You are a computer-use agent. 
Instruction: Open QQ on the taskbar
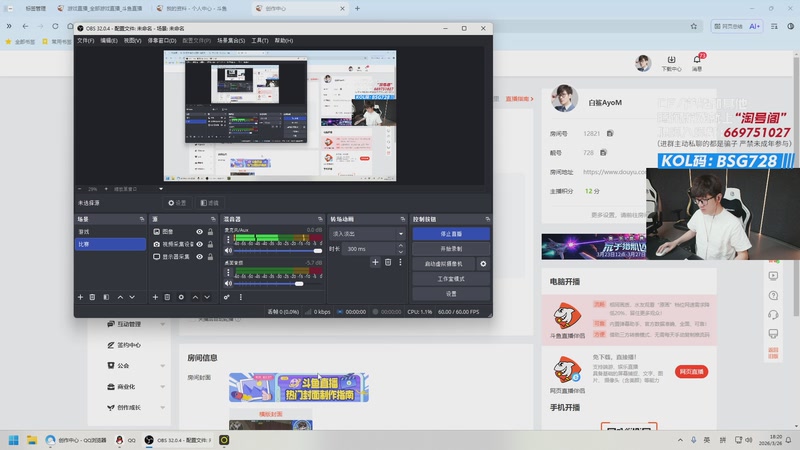click(x=125, y=440)
